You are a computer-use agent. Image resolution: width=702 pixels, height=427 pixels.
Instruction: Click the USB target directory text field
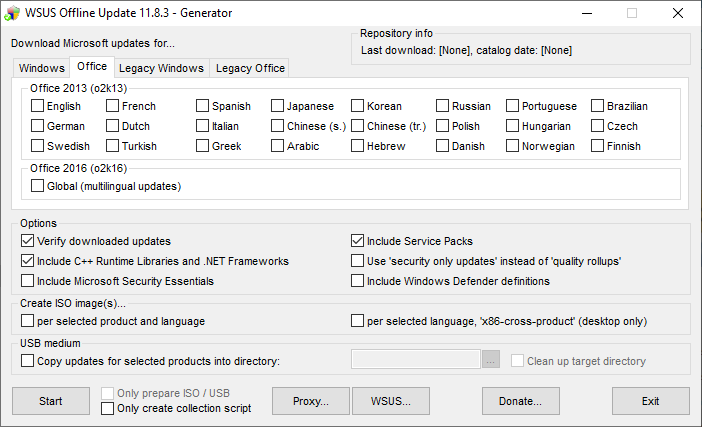pos(416,359)
